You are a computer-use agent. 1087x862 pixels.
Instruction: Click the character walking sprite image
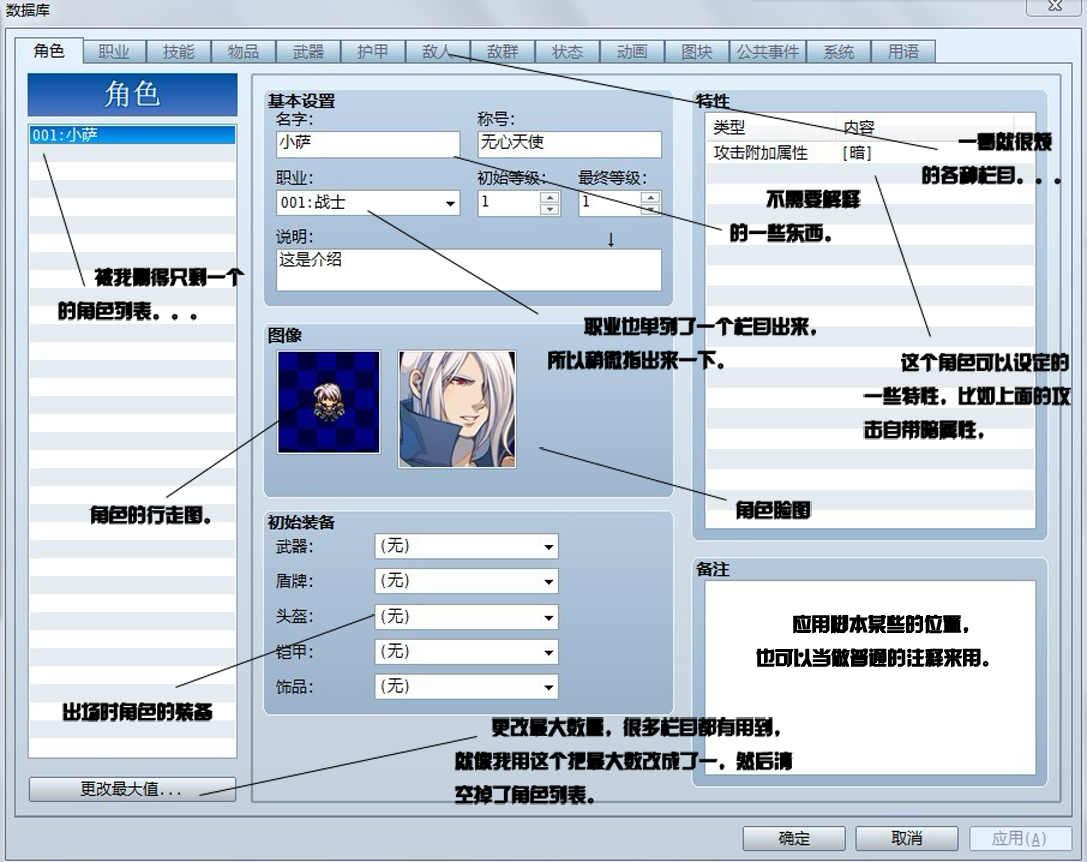(329, 402)
